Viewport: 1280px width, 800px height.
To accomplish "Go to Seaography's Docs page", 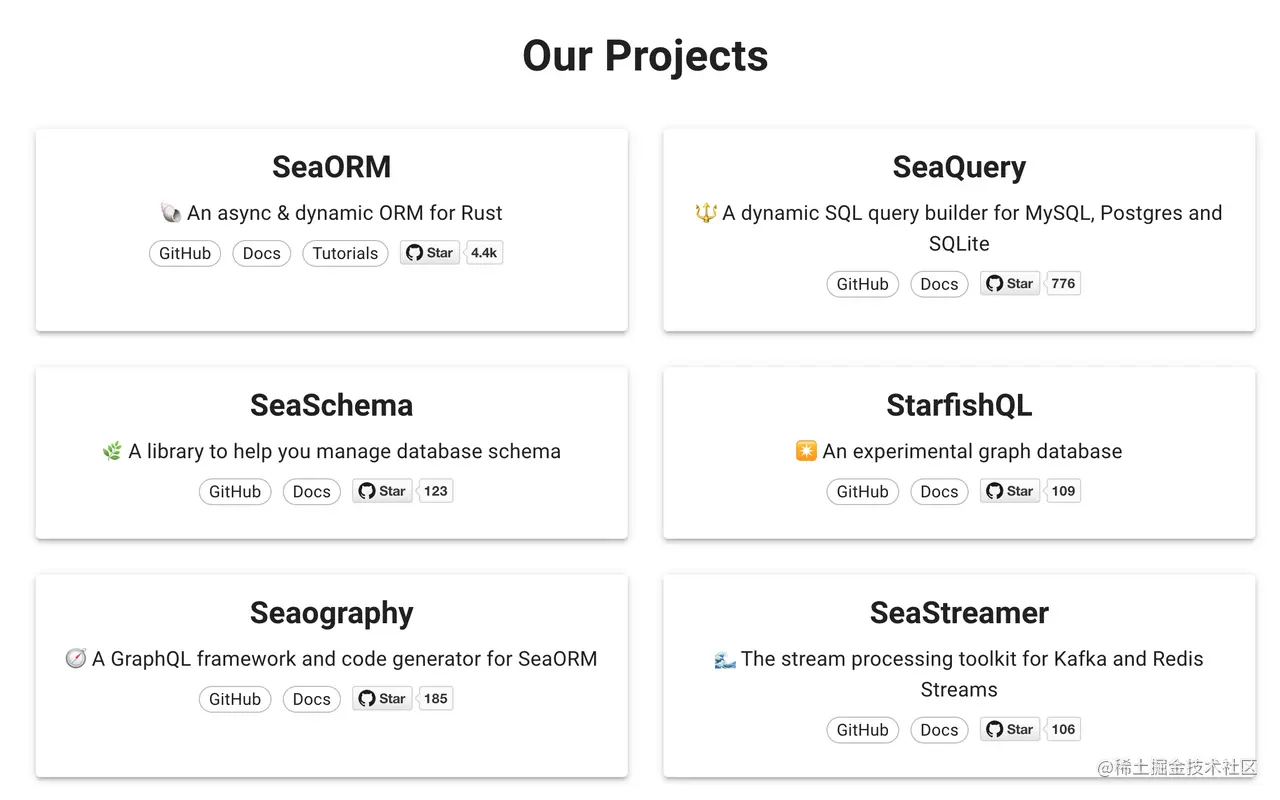I will point(312,700).
